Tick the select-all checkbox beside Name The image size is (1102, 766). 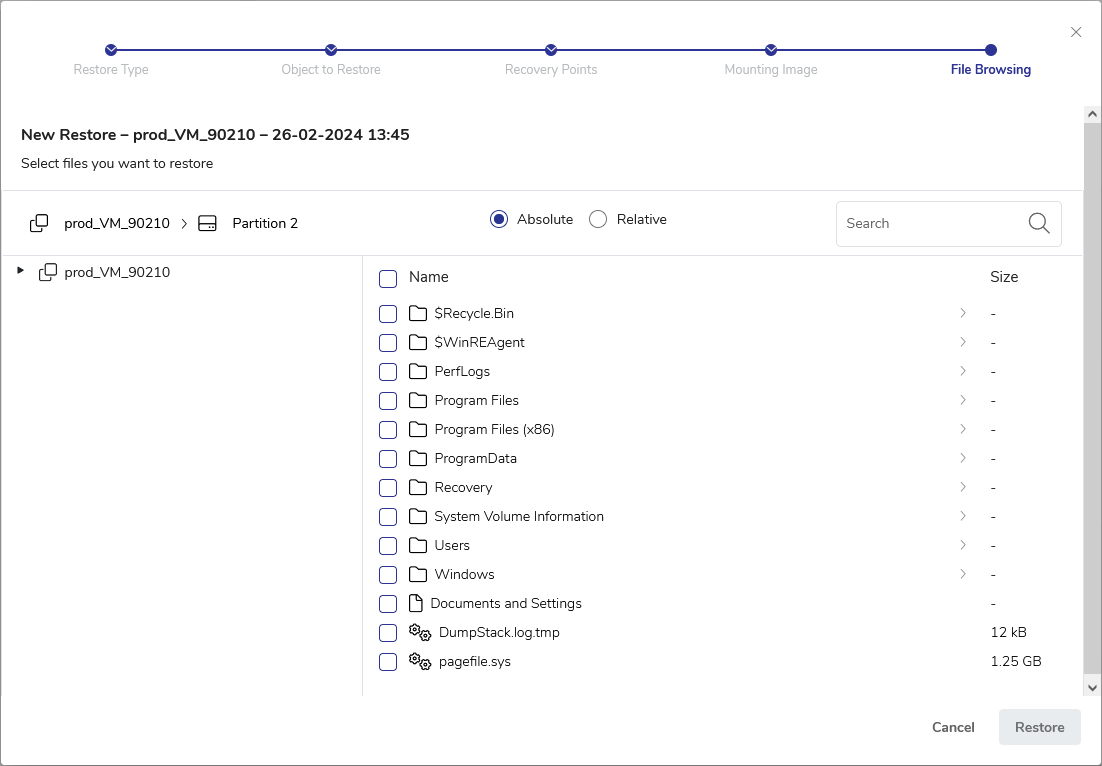(x=388, y=278)
